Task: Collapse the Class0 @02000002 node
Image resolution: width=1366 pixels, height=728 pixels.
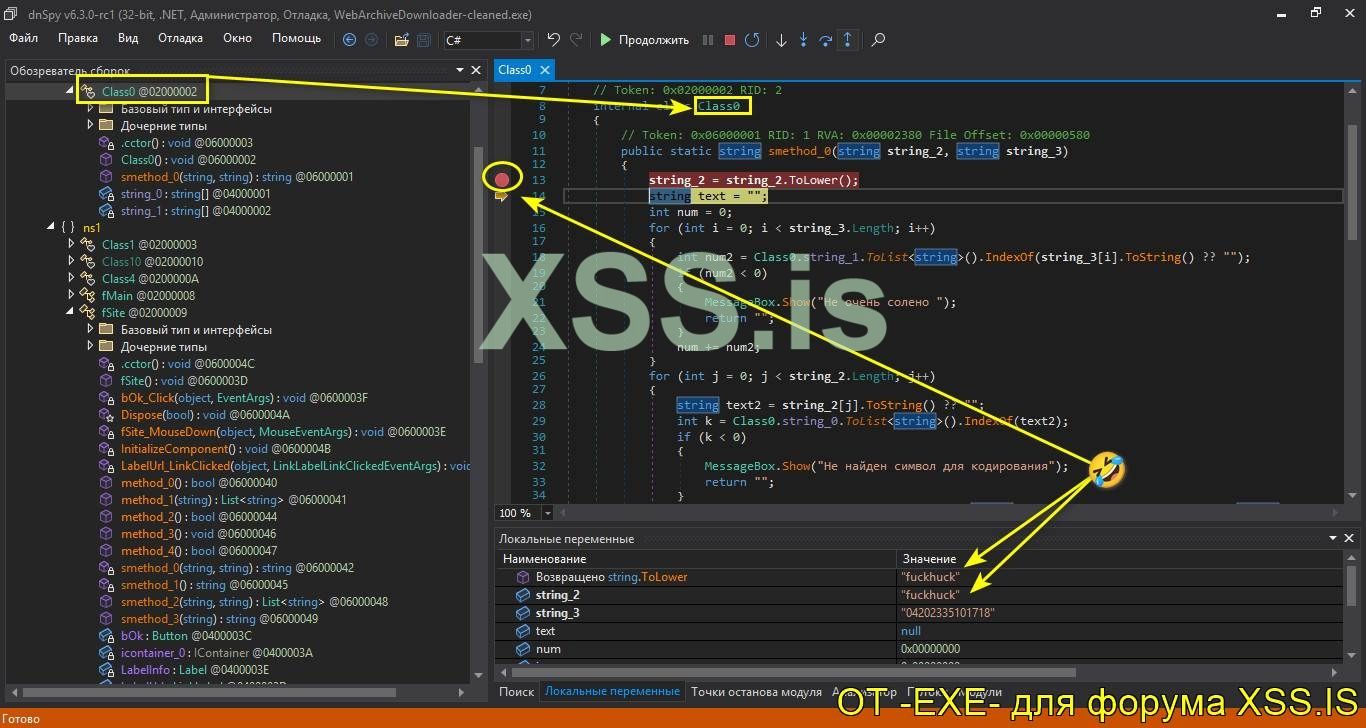Action: tap(70, 92)
